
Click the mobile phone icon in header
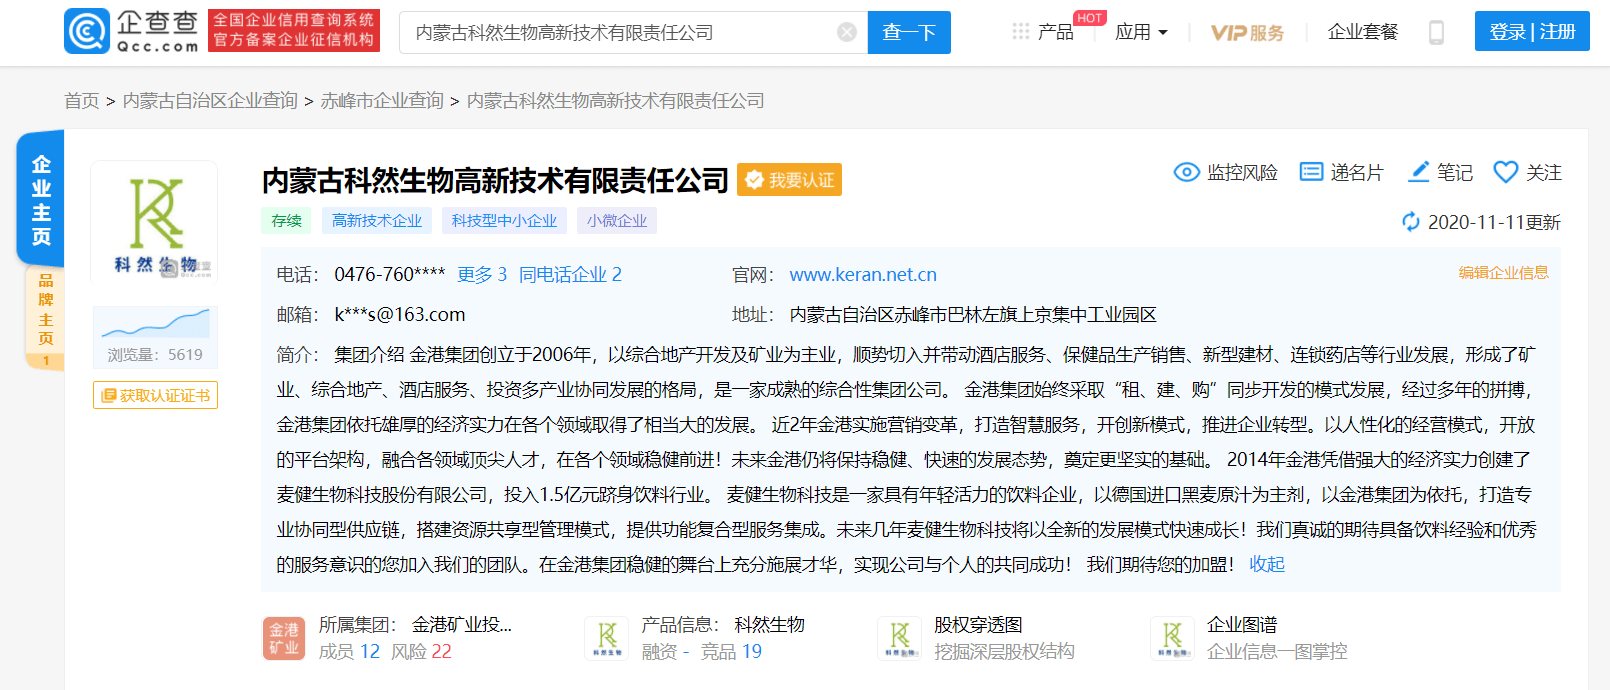[1436, 33]
